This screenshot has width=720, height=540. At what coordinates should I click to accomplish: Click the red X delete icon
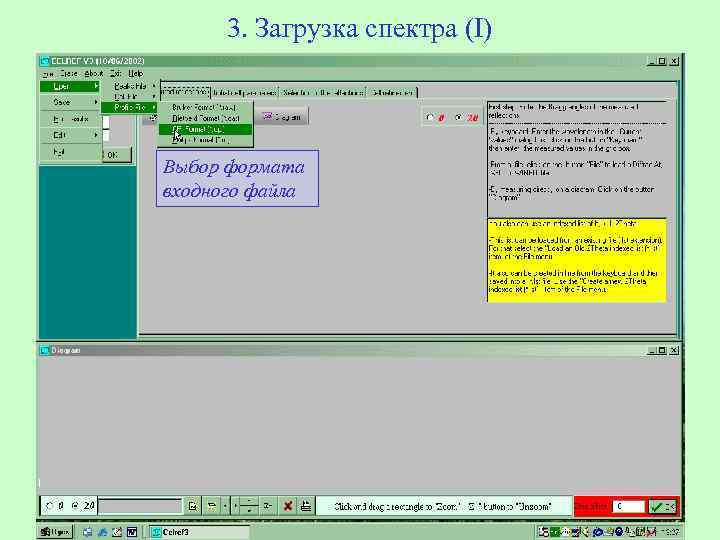pyautogui.click(x=288, y=506)
